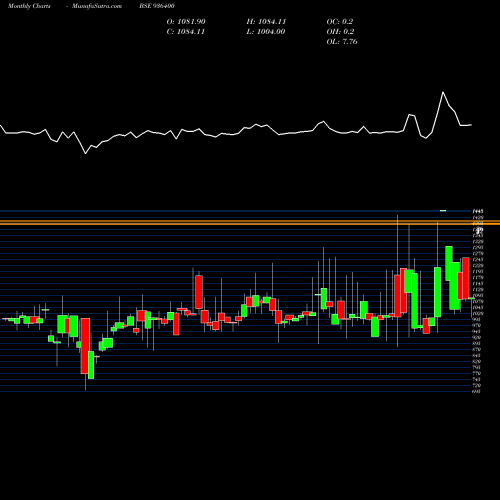The width and height of the screenshot is (500, 500).
Task: Select the open value 'O: 1081.90'
Action: [x=186, y=22]
